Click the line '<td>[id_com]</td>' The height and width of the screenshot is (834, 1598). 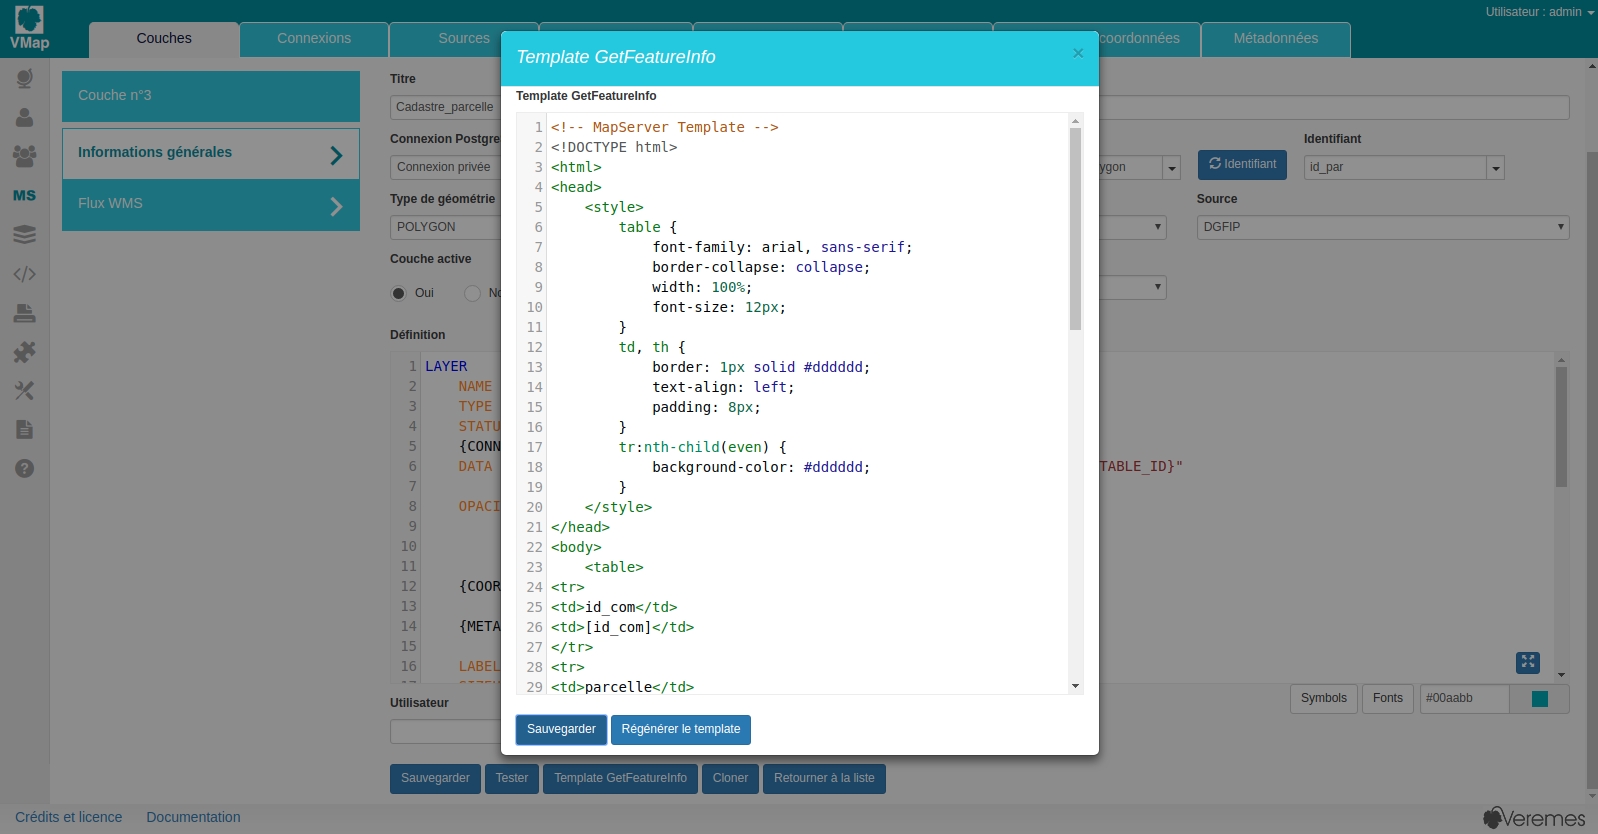pos(622,628)
